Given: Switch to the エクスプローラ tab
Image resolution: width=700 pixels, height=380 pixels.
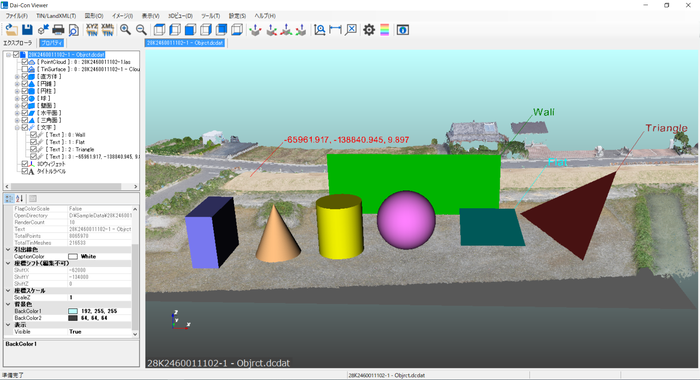Looking at the screenshot, I should click(x=18, y=43).
